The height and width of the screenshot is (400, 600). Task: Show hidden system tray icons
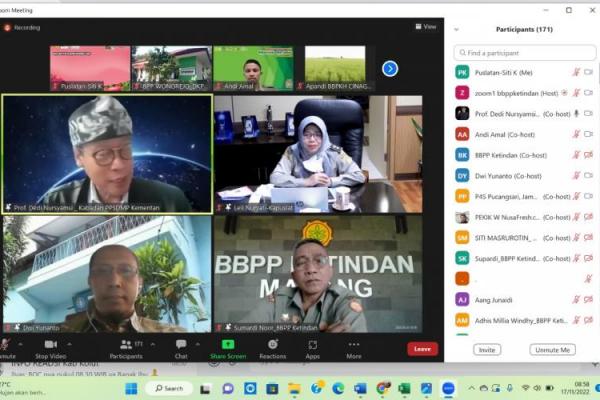[x=471, y=388]
